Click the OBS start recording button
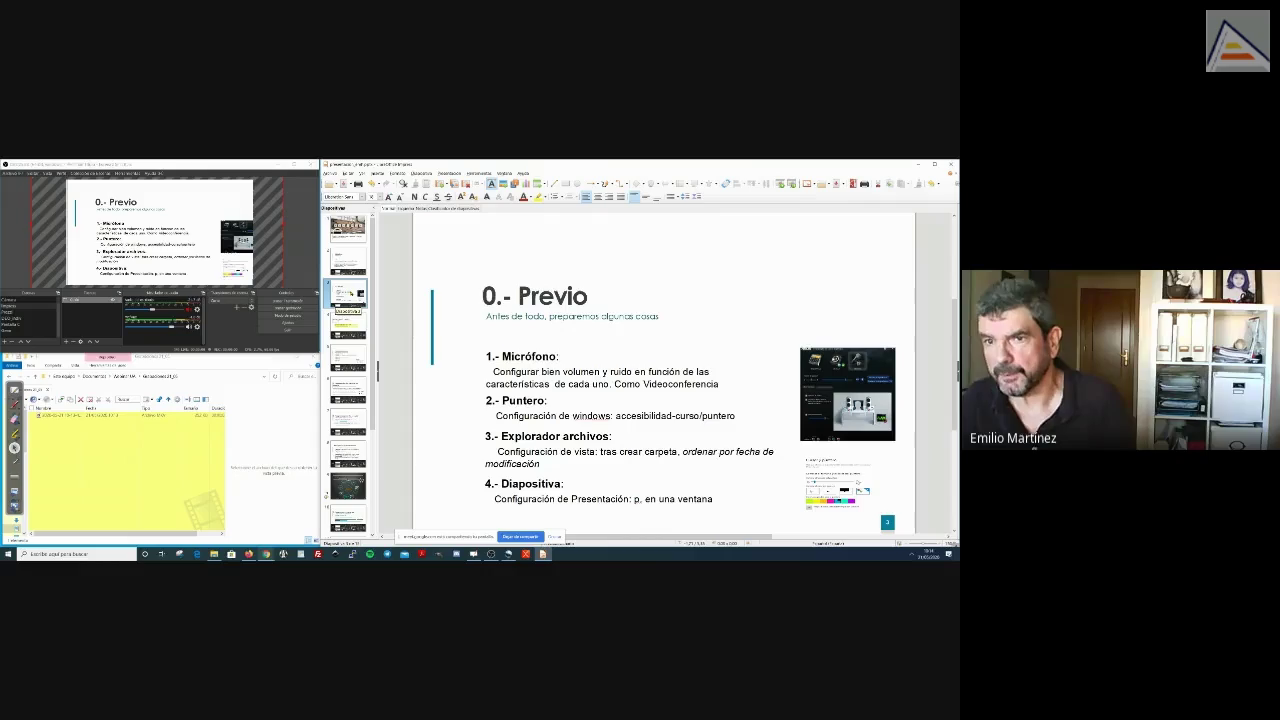This screenshot has height=720, width=1280. [288, 308]
